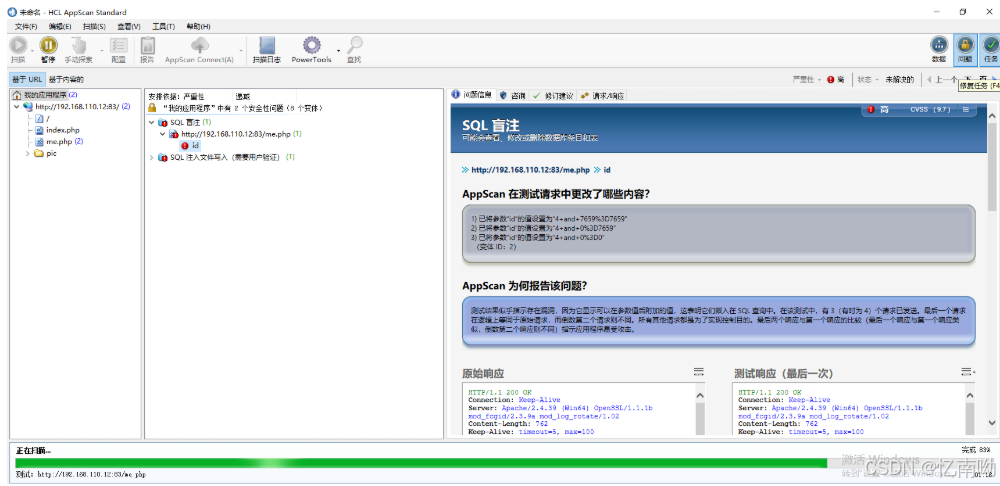Viewport: 1000px width, 486px height.
Task: Expand the SQL 注入文件写入 issue group
Action: pos(151,157)
